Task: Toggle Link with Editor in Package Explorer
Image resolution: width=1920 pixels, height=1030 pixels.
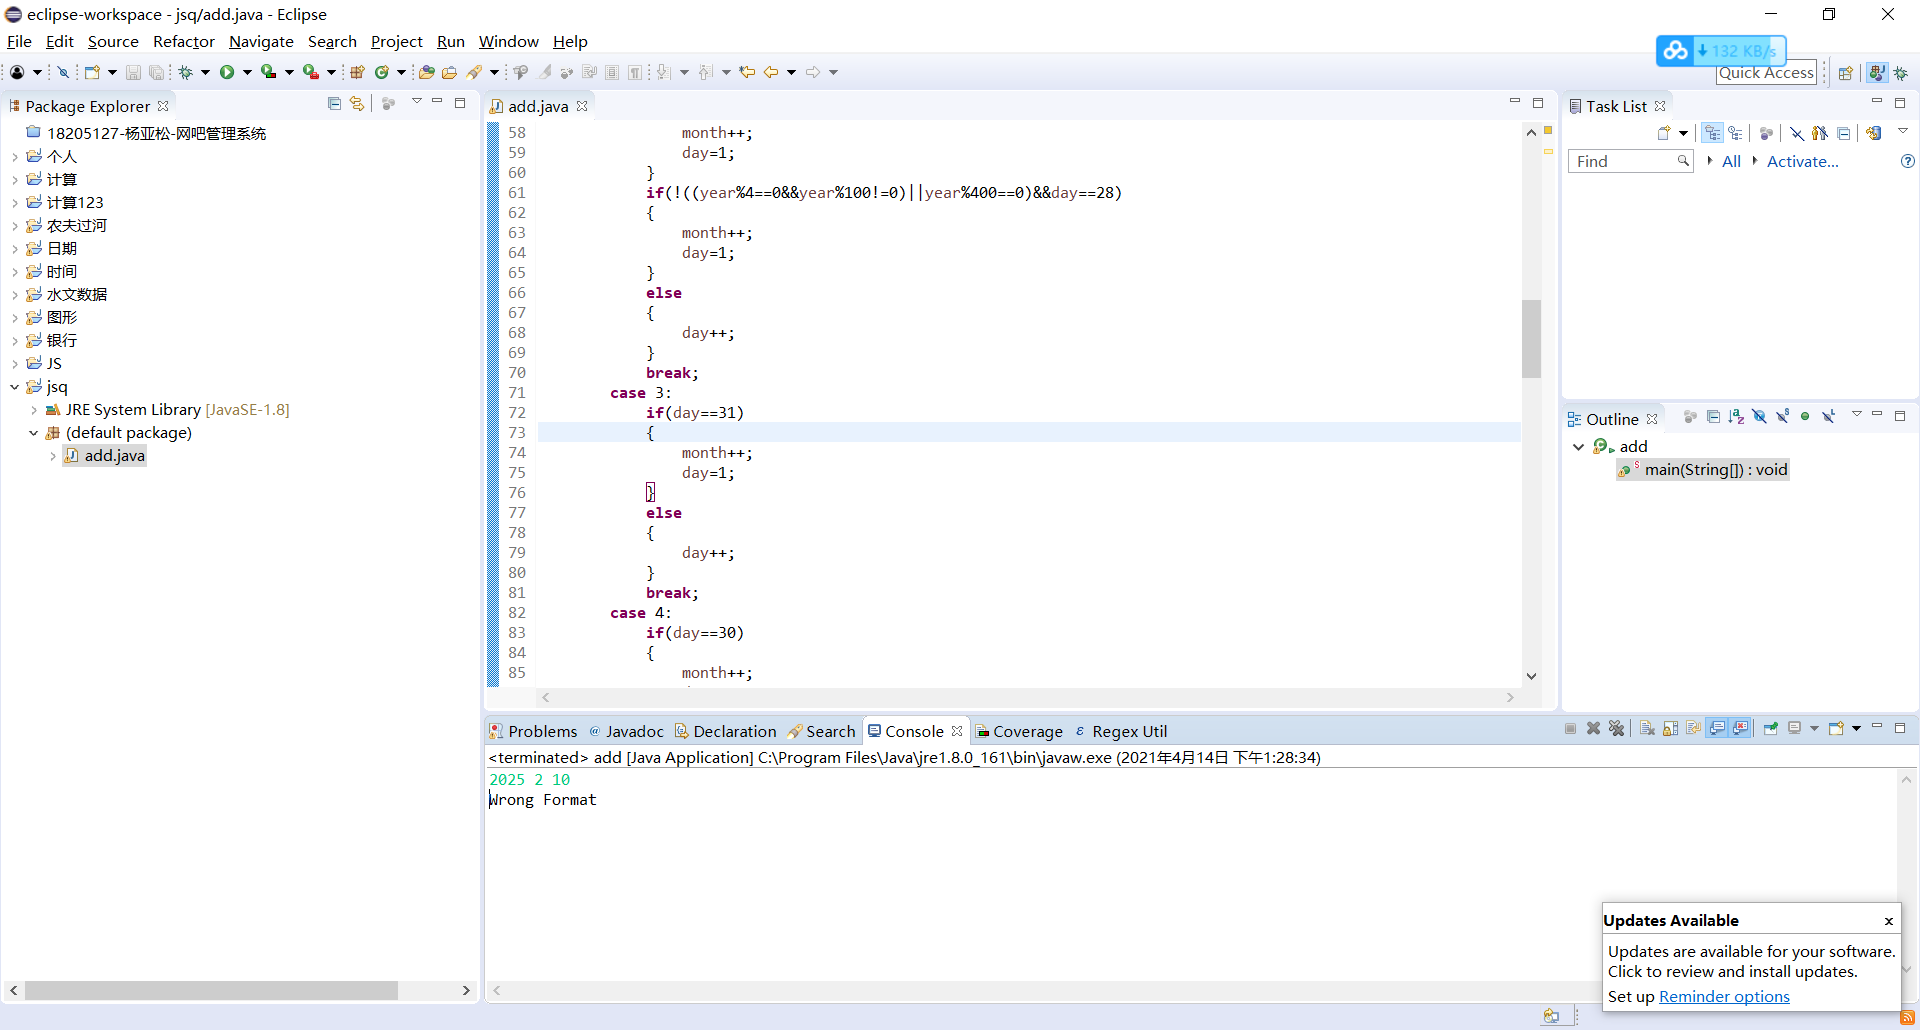Action: [357, 104]
